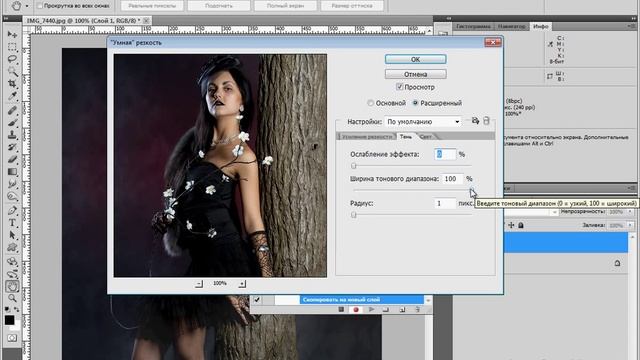The image size is (640, 360).
Task: Click the hand tool options icon in options bar
Action: pyautogui.click(x=16, y=6)
